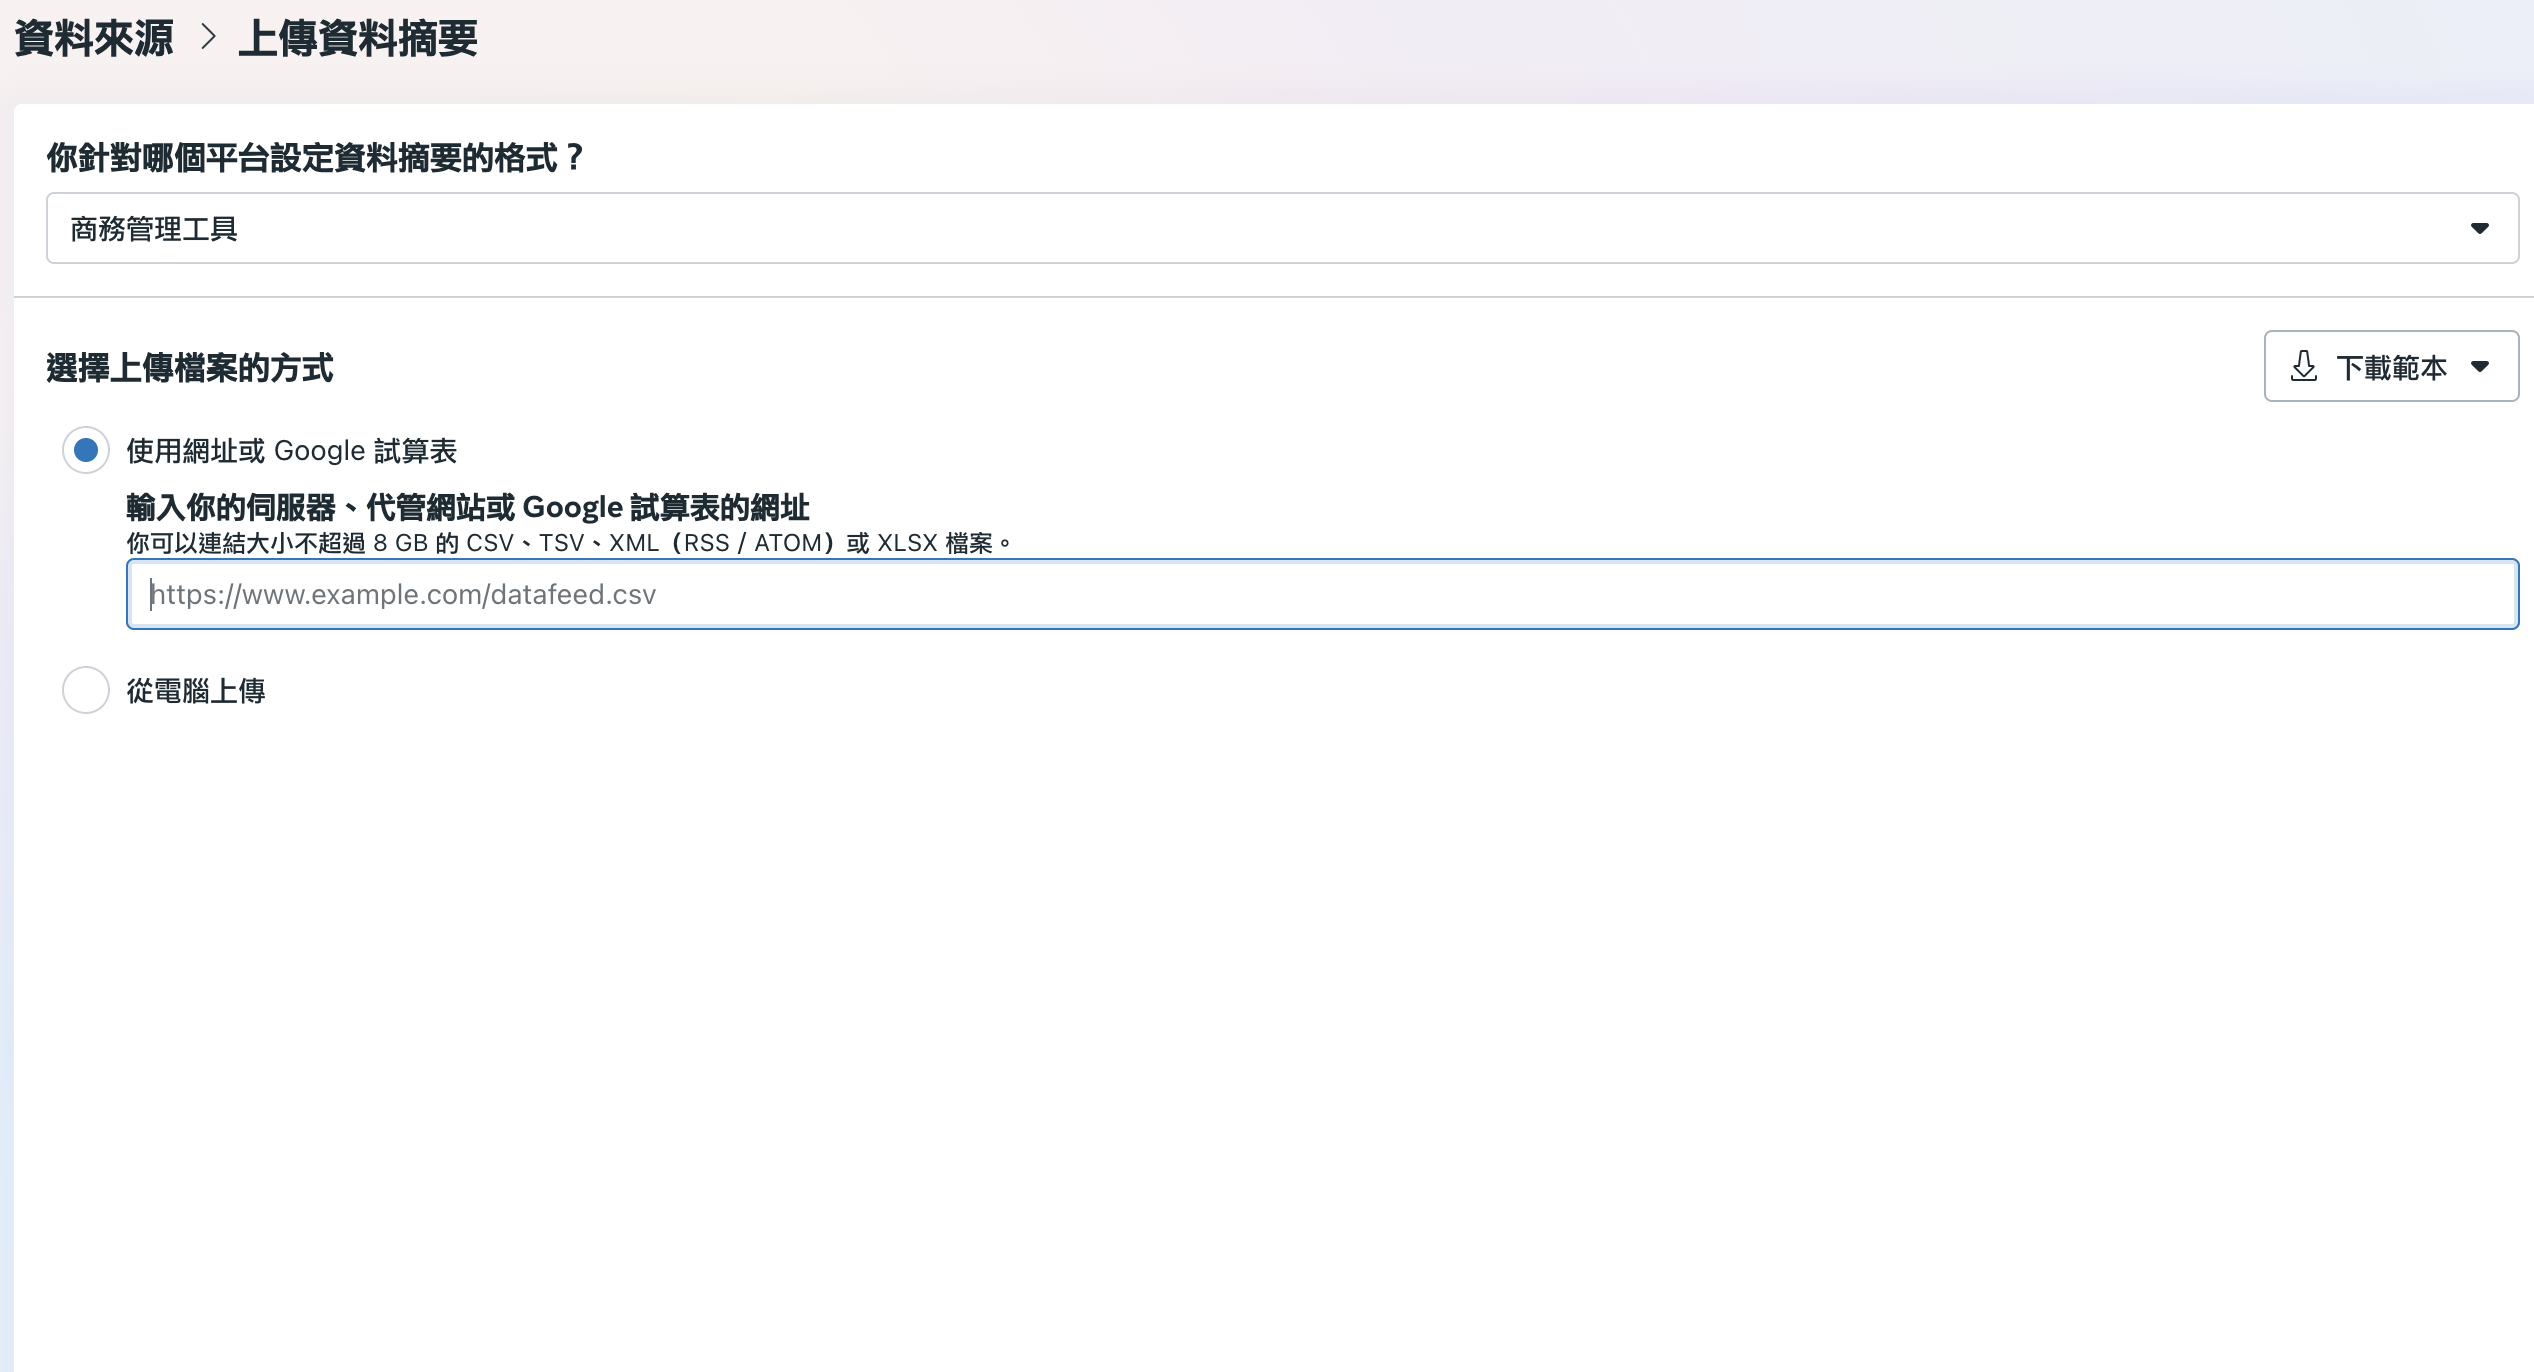Click the 你針對哪個平台 question heading
2534x1372 pixels.
click(314, 157)
